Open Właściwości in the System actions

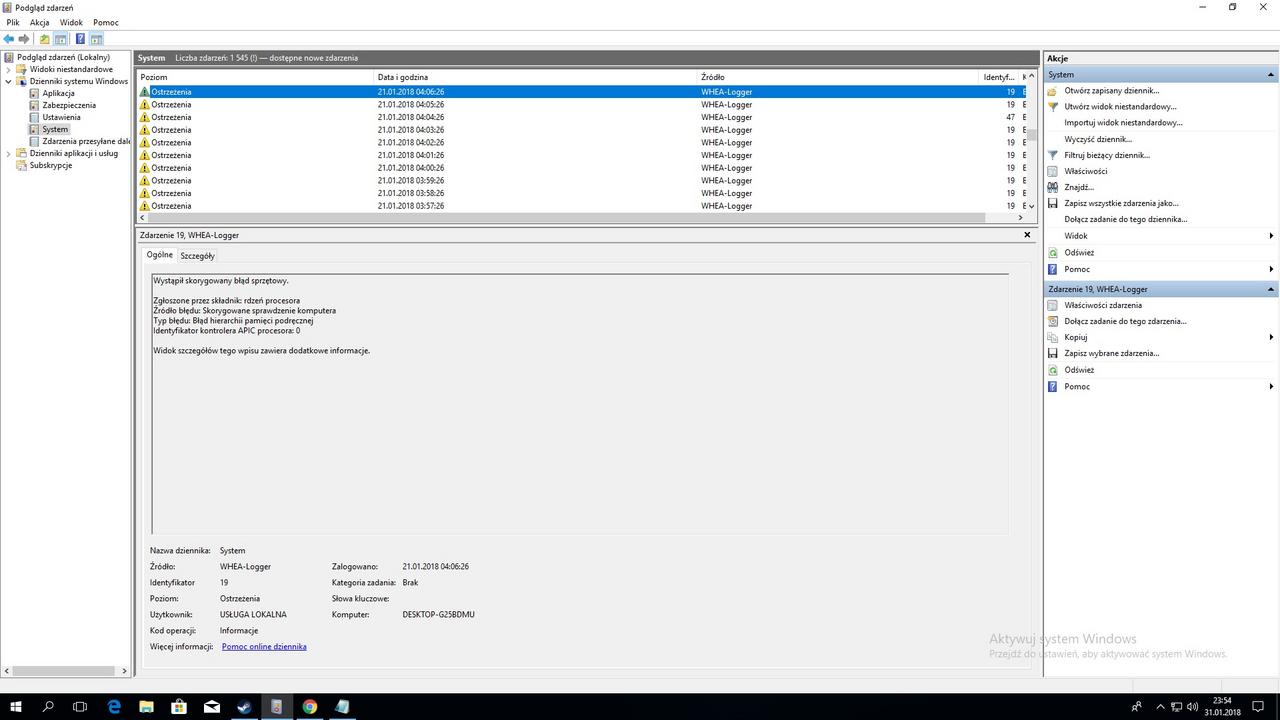click(1085, 171)
